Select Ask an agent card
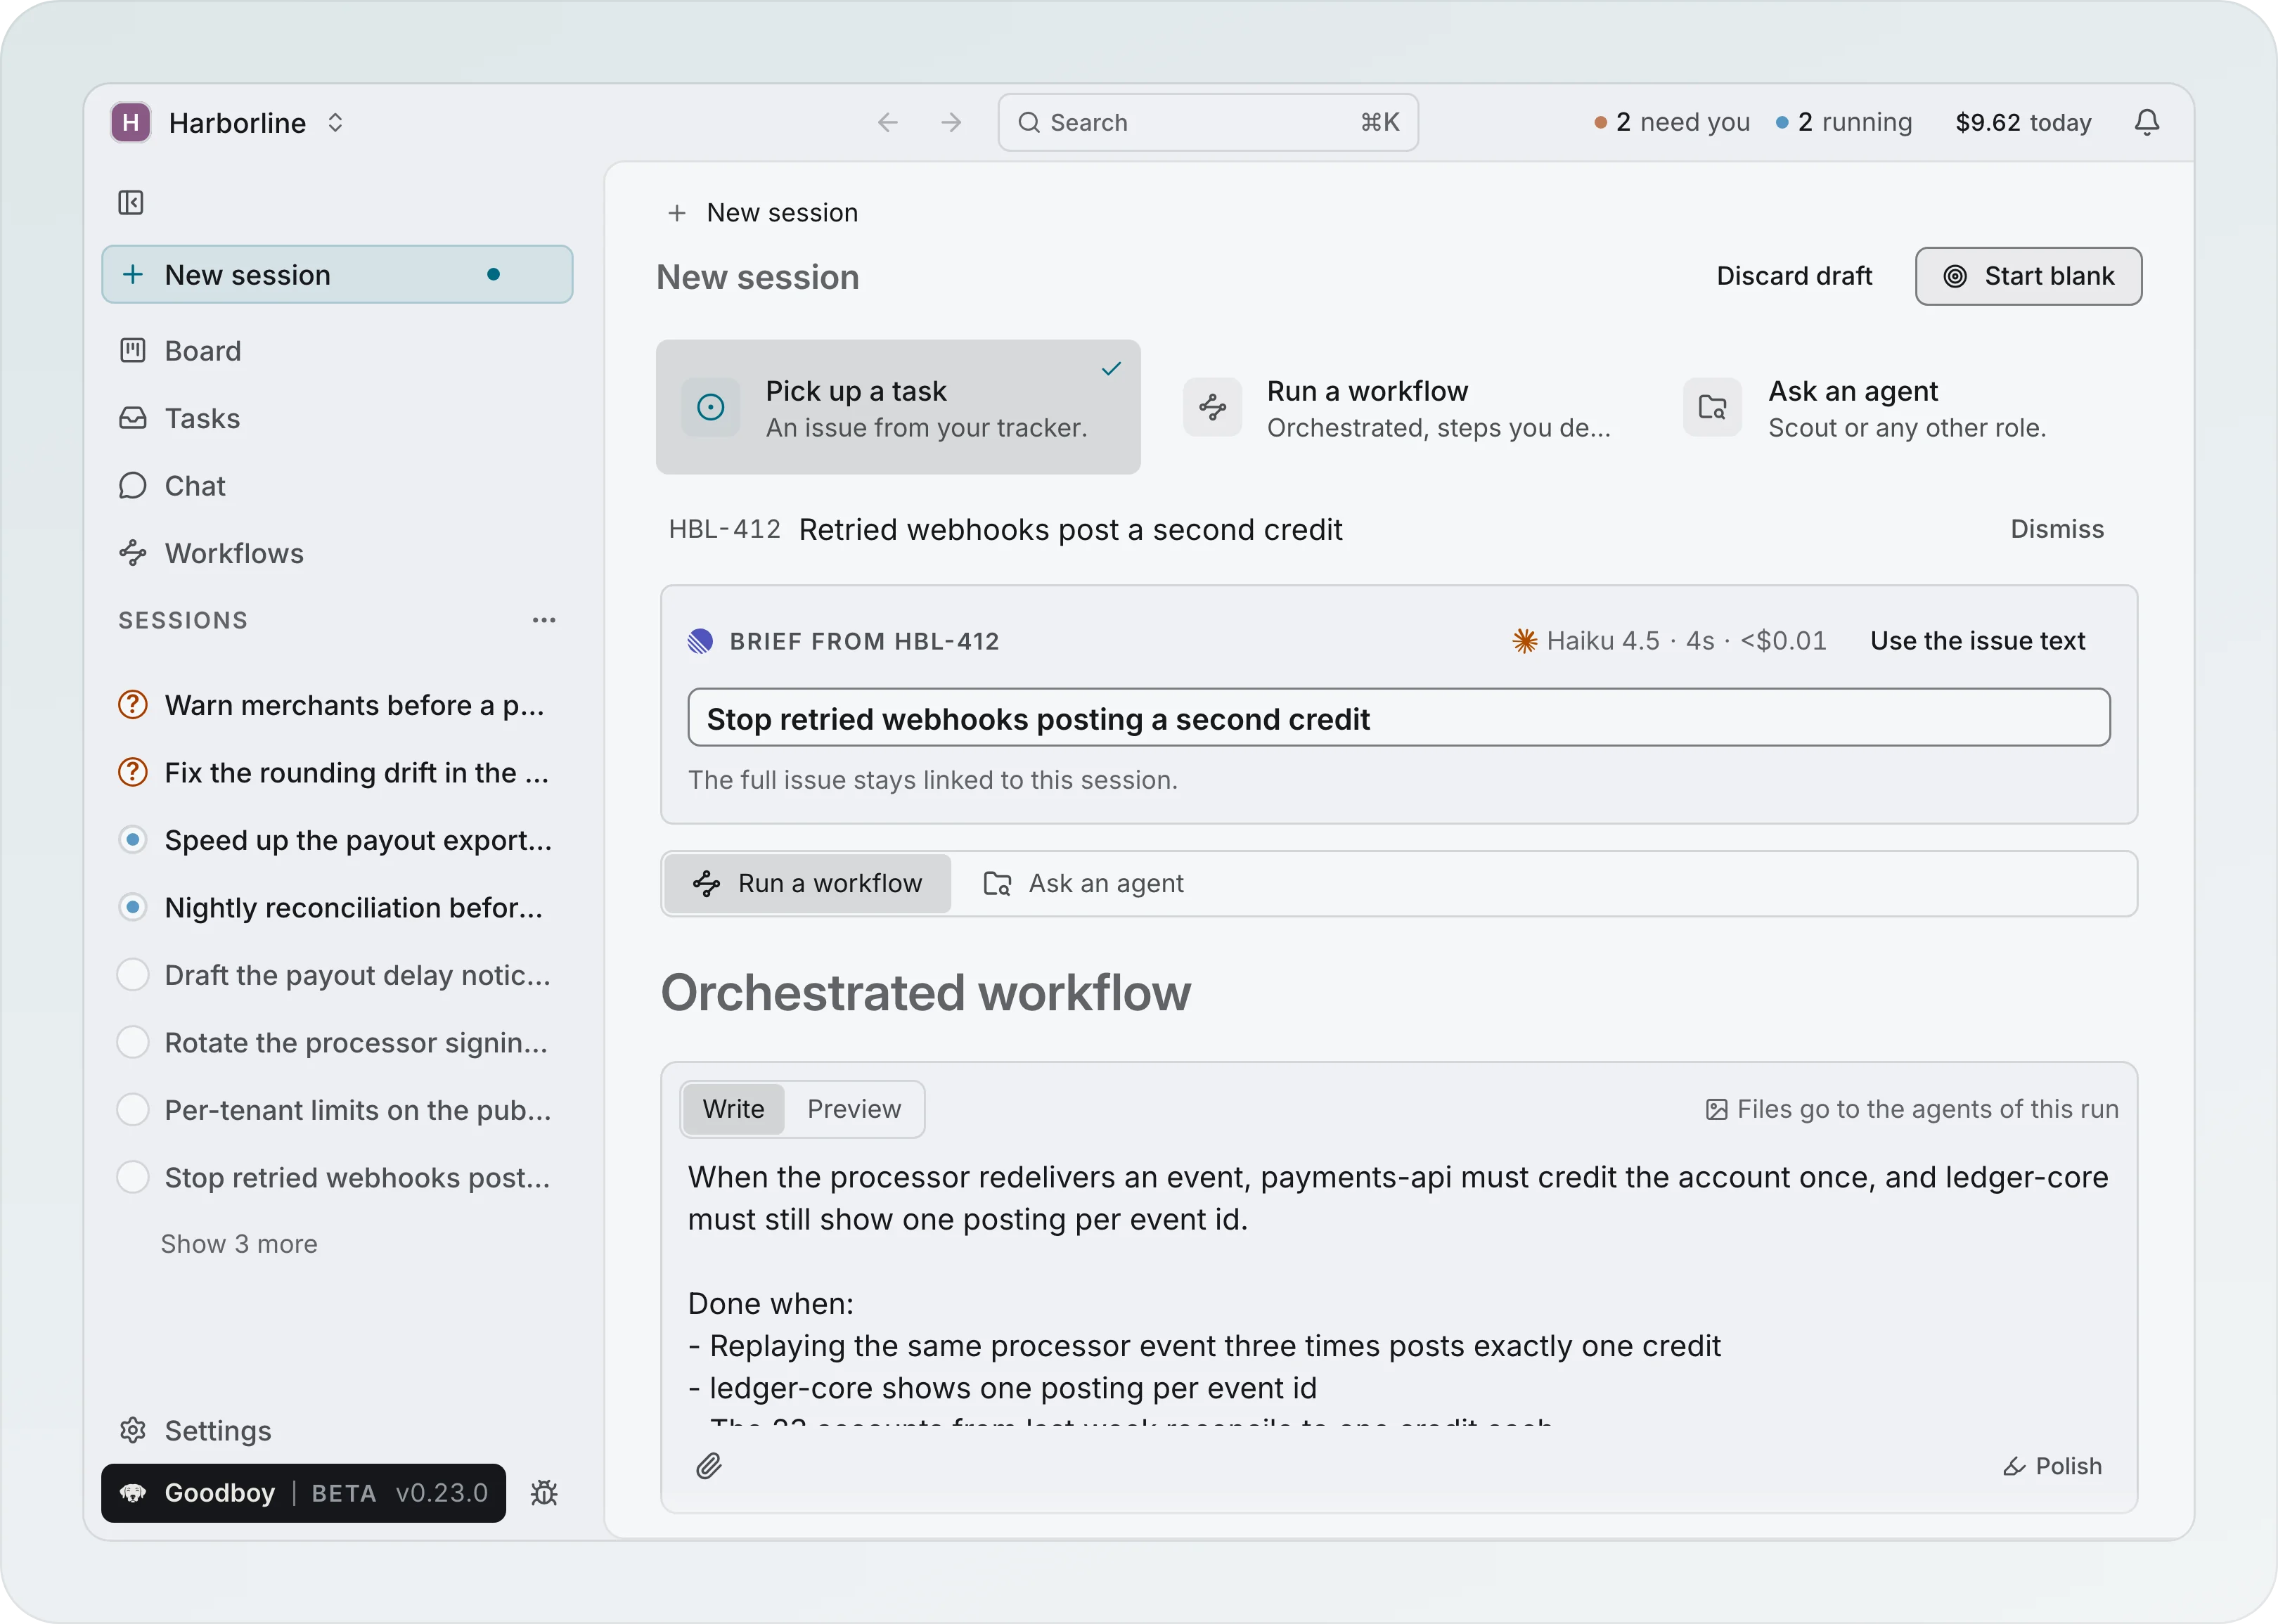 [x=1900, y=407]
